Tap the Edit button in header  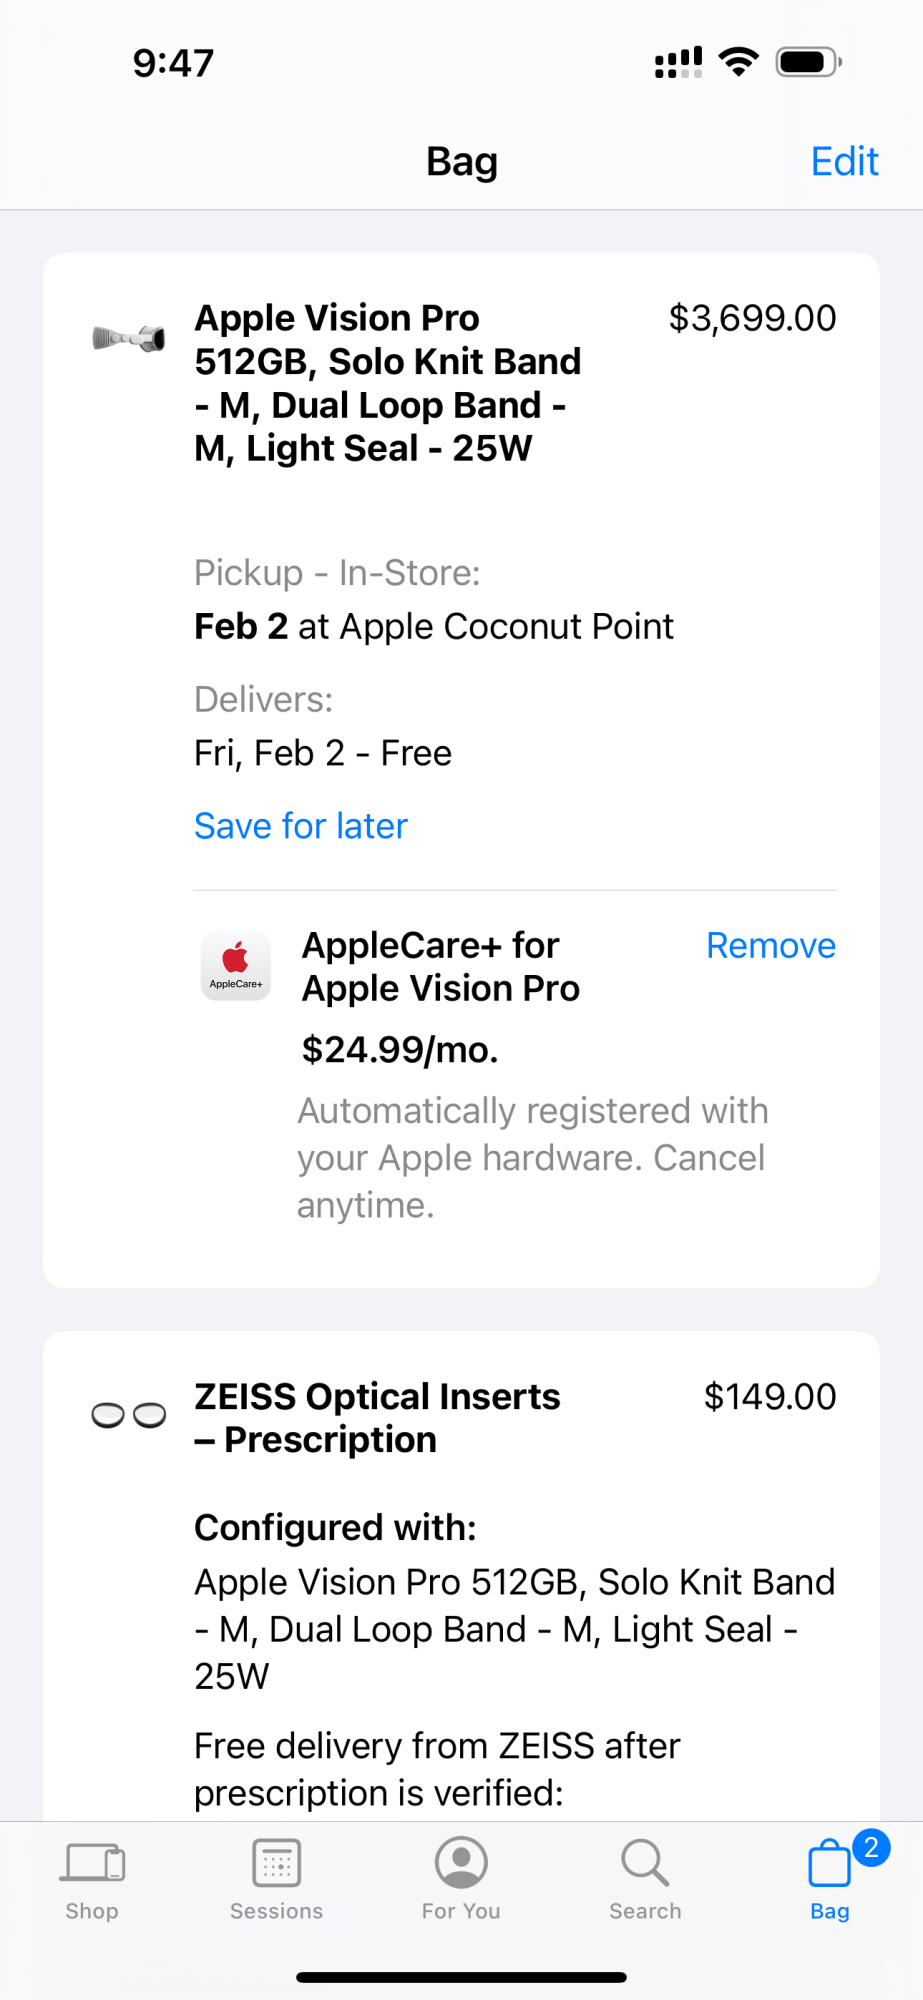point(844,162)
